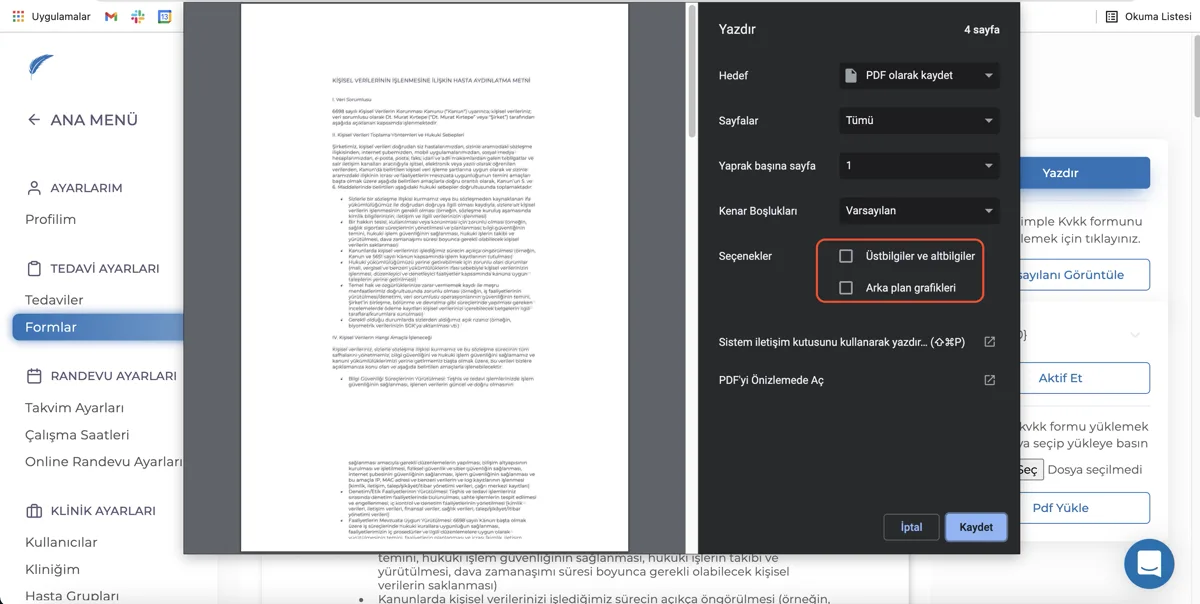Open Okuma Listesi reading list

coord(1148,17)
